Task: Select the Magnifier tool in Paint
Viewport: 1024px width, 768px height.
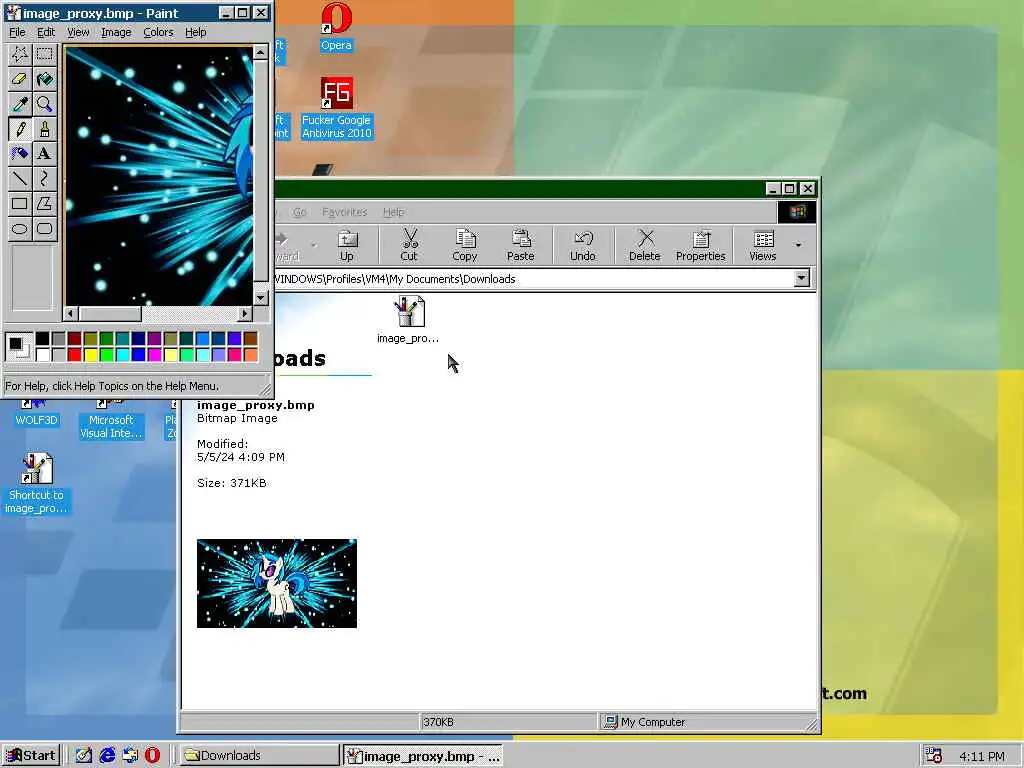Action: pyautogui.click(x=44, y=104)
